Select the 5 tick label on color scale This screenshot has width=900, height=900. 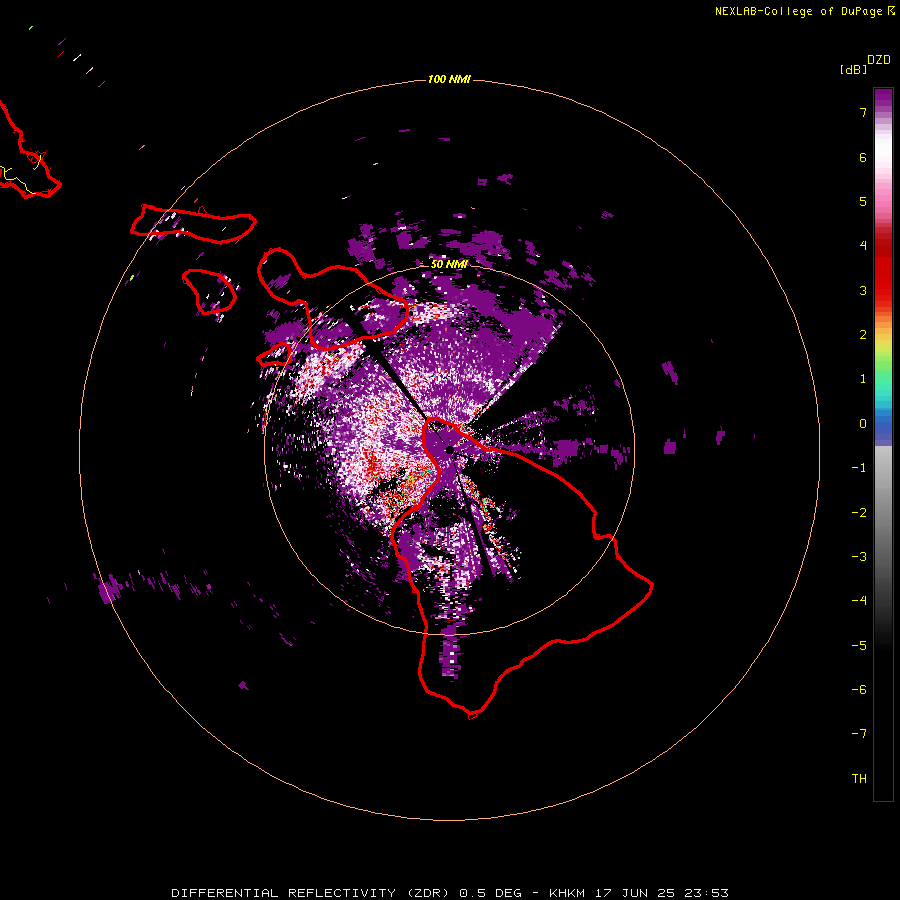pyautogui.click(x=863, y=201)
